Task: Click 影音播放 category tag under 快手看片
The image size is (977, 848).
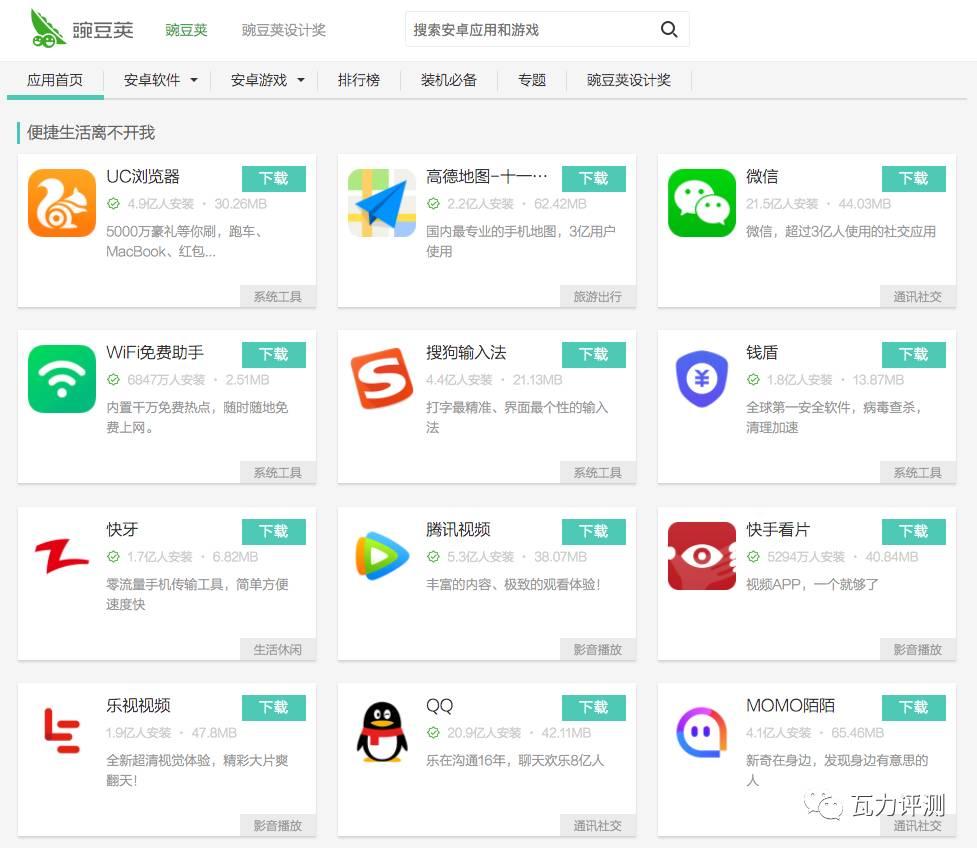Action: (917, 649)
